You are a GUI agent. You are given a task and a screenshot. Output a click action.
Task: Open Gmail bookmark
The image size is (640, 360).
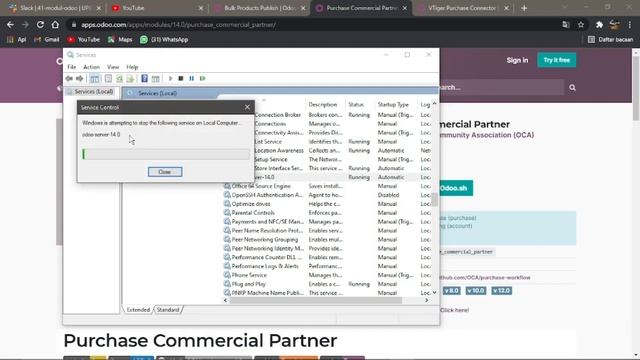click(x=47, y=40)
